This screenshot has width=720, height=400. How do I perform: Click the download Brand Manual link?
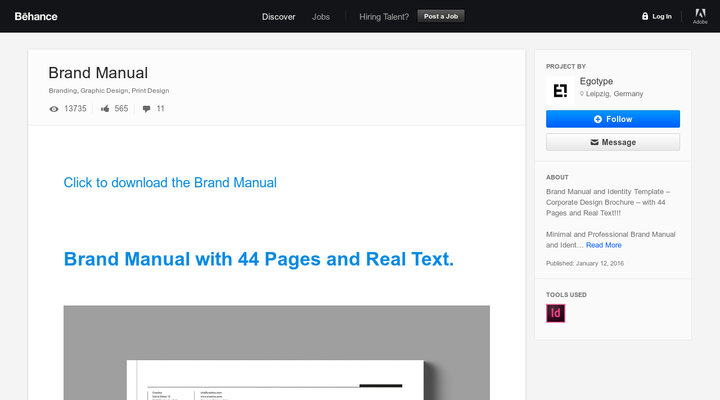(x=170, y=182)
